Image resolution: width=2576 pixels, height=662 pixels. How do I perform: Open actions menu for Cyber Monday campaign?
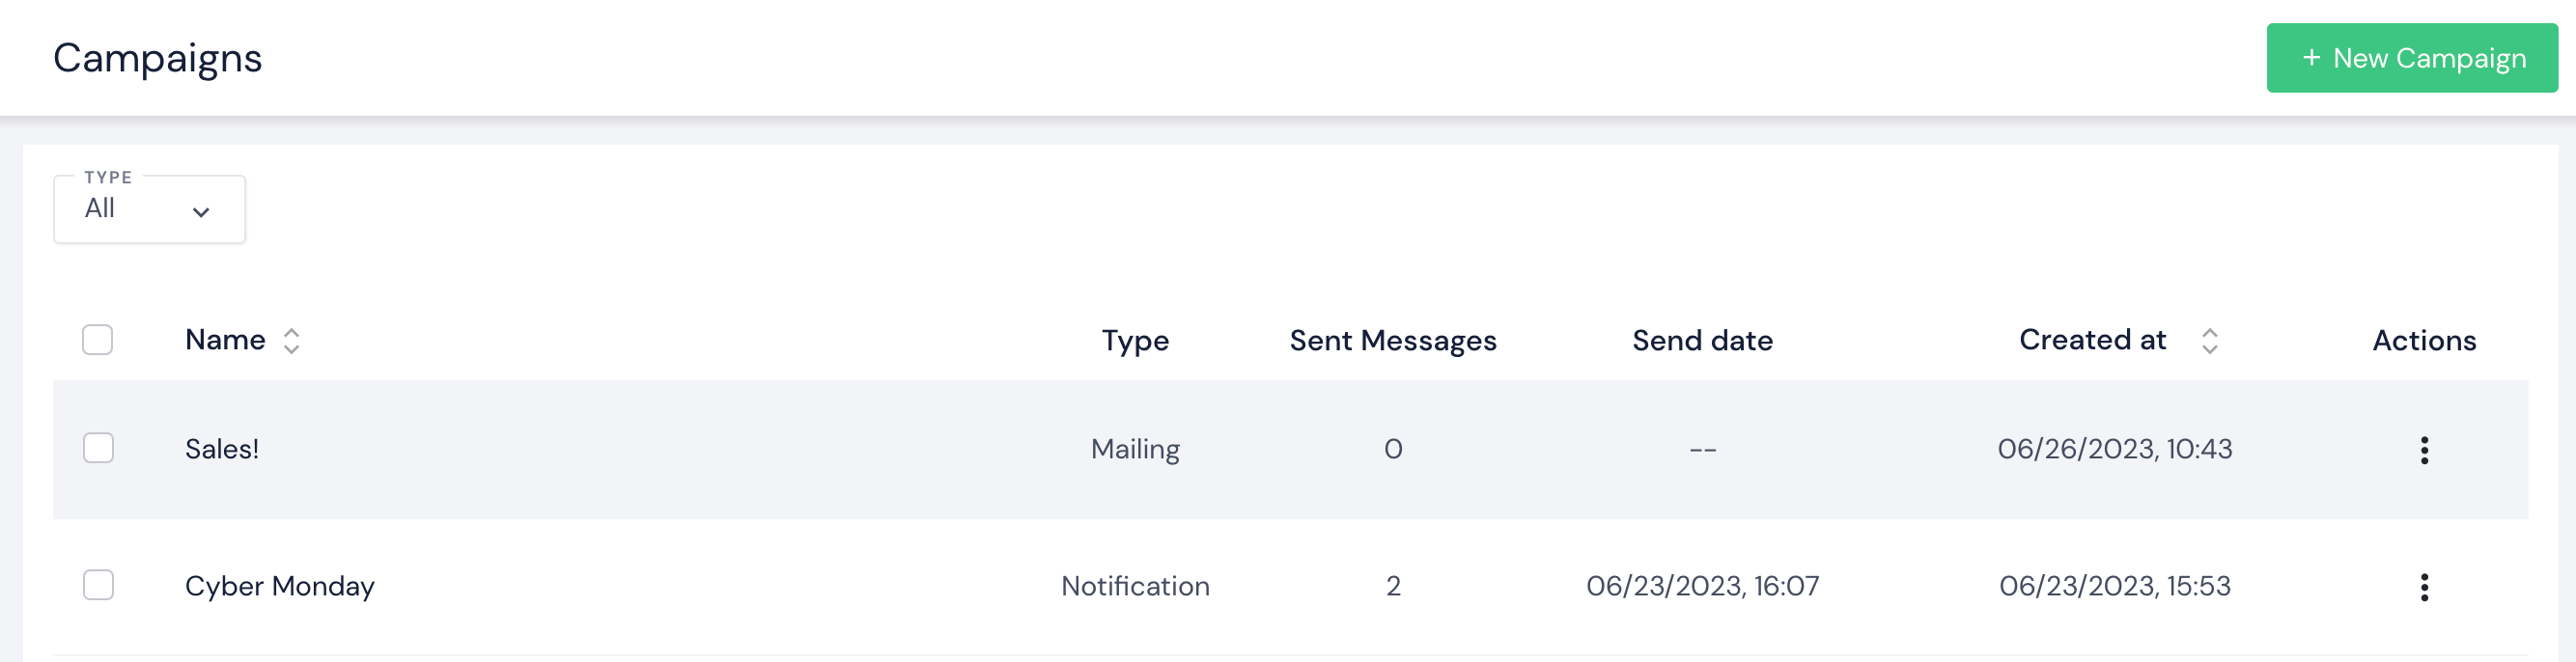pyautogui.click(x=2423, y=587)
